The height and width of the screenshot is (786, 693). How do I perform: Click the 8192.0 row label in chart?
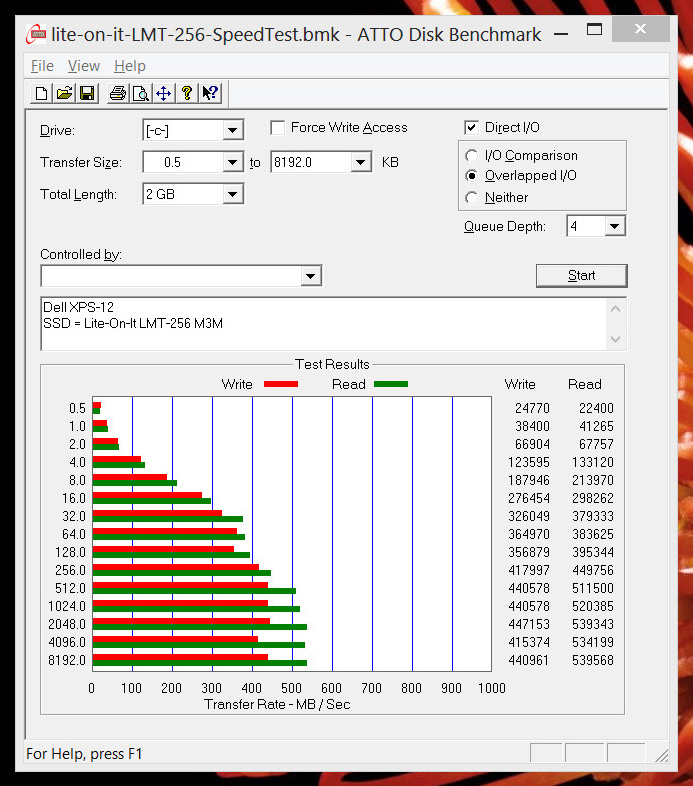pyautogui.click(x=67, y=660)
